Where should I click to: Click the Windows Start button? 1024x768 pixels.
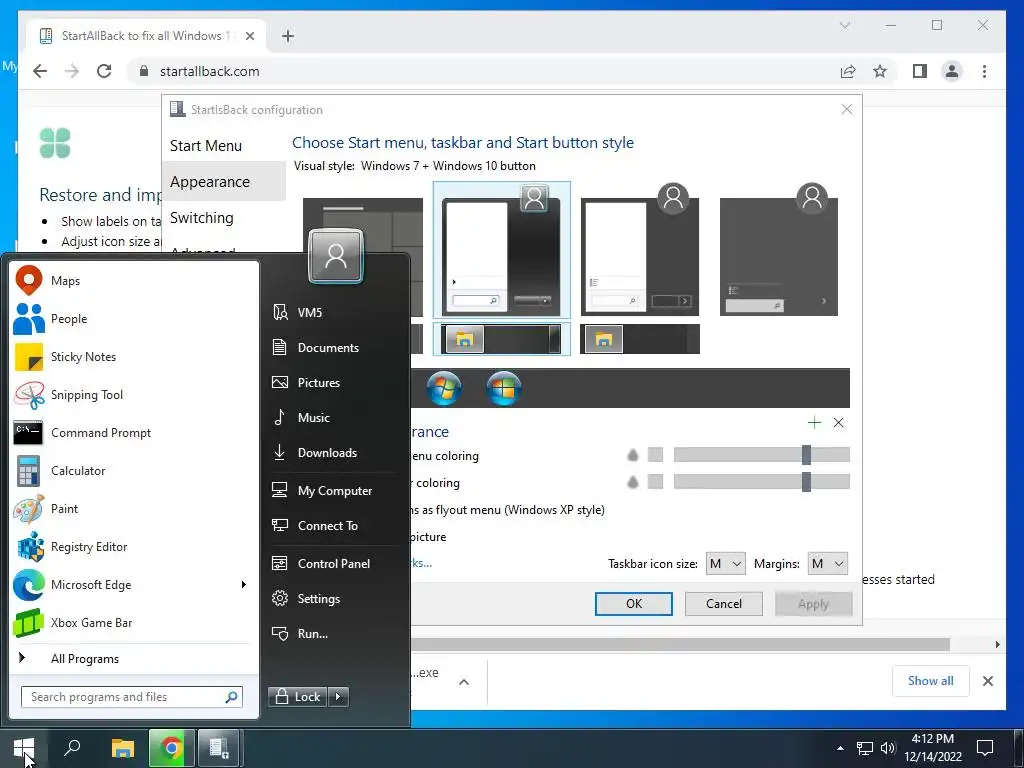24,748
